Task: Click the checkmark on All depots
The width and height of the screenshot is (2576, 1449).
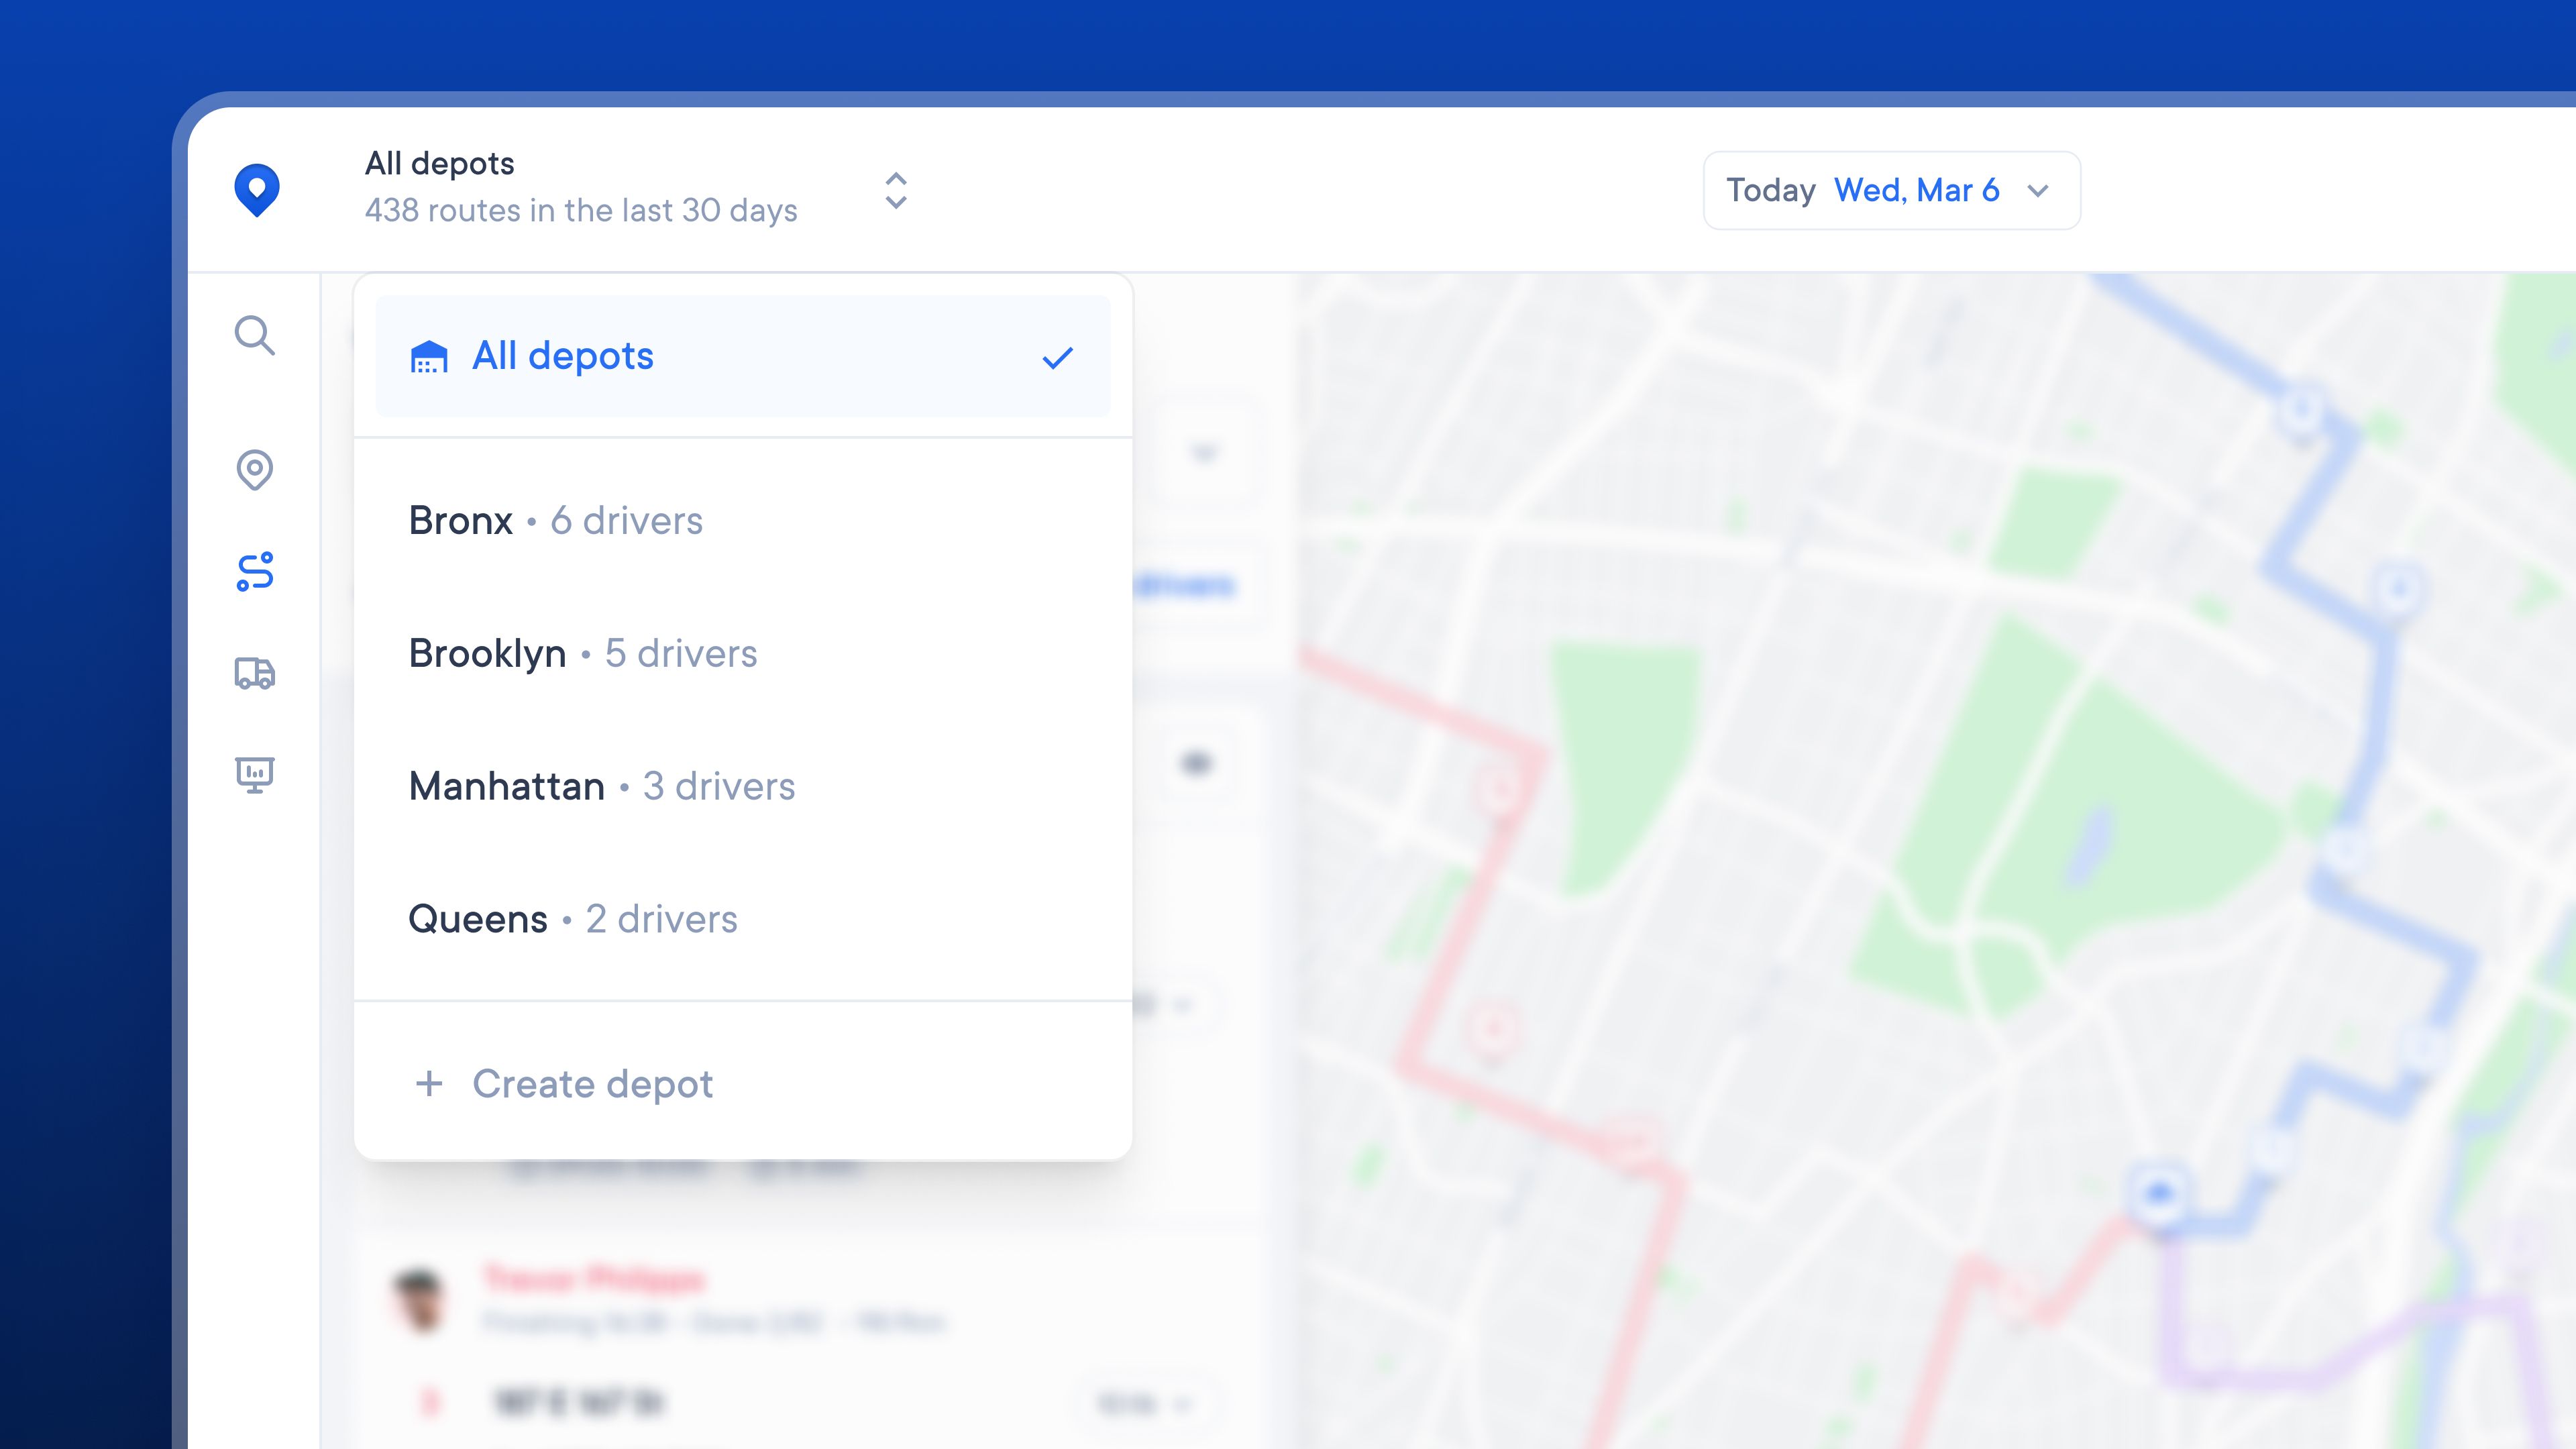Action: click(1057, 357)
